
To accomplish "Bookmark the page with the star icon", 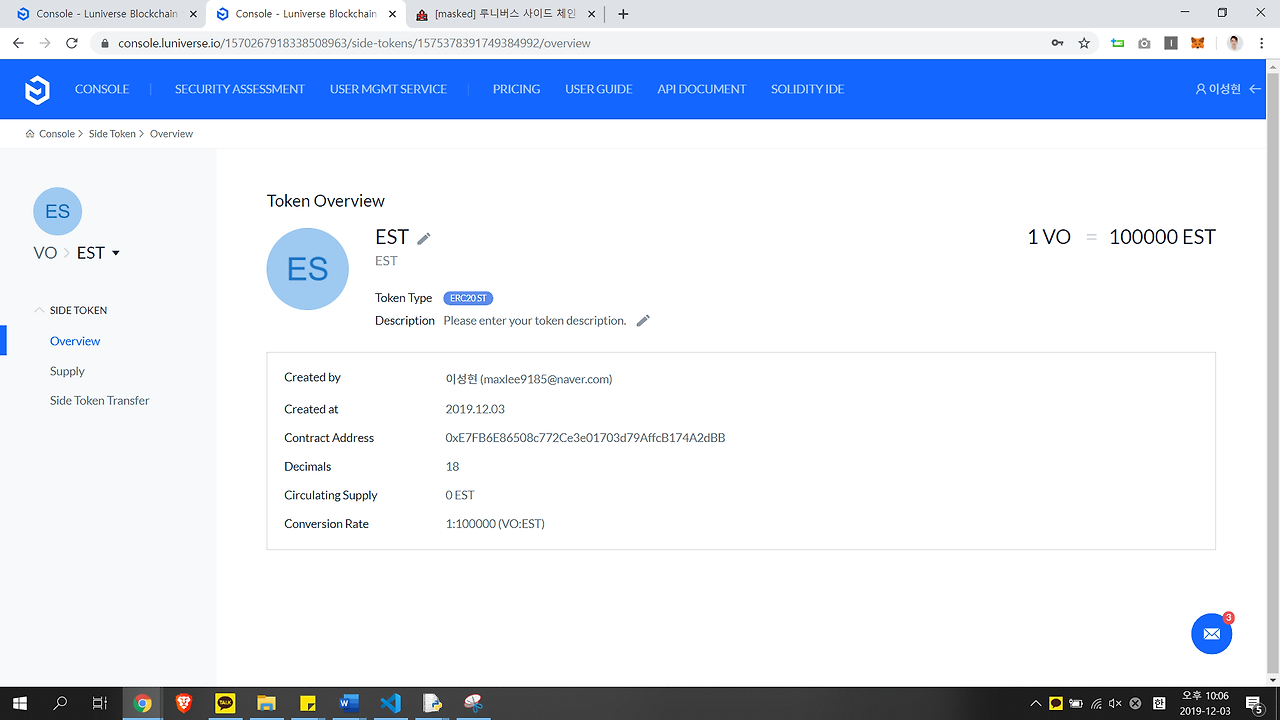I will pos(1084,43).
